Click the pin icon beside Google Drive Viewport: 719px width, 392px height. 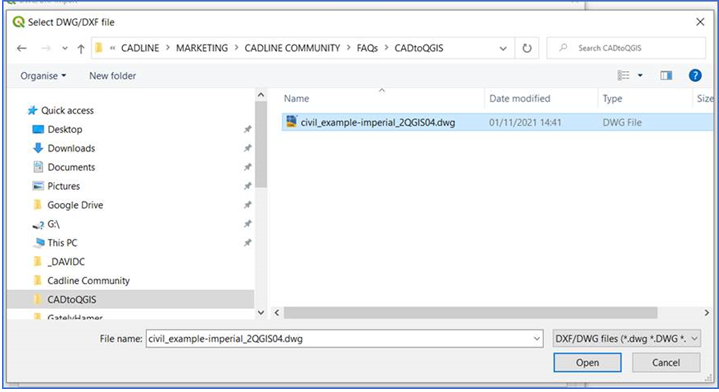[x=248, y=205]
